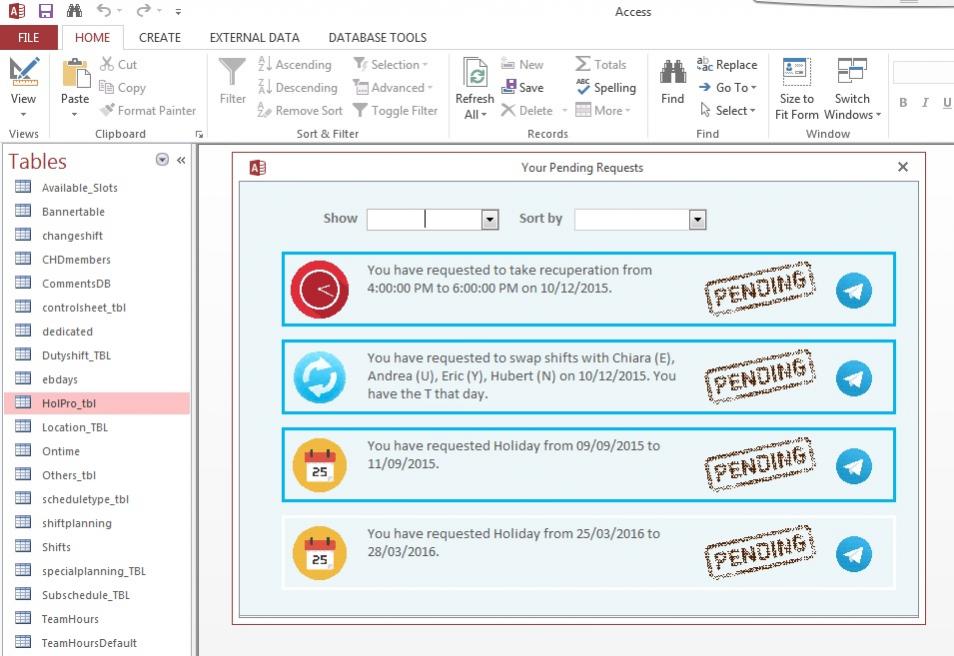Click the Show combo box field
The width and height of the screenshot is (954, 656).
coord(424,219)
